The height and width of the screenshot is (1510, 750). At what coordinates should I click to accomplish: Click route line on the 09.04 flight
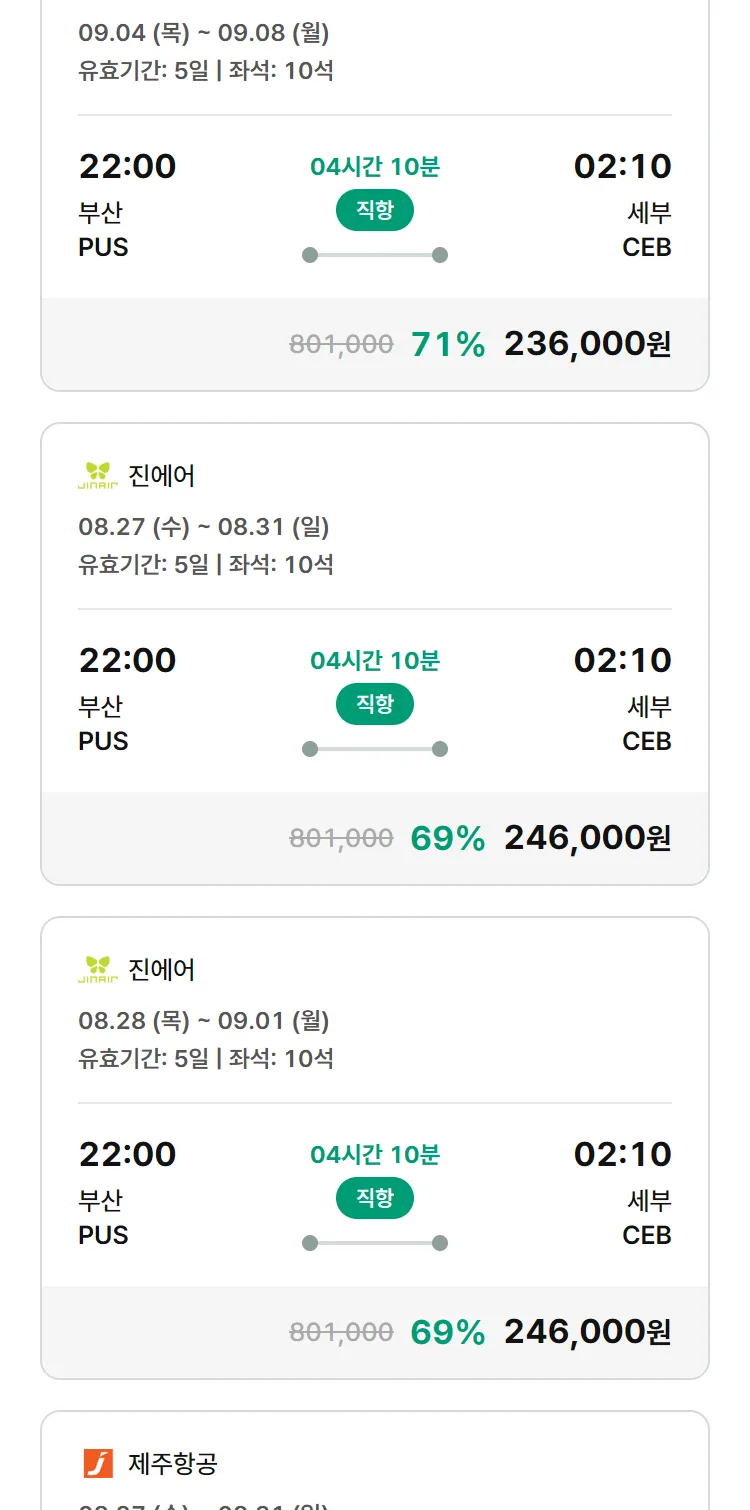tap(375, 255)
